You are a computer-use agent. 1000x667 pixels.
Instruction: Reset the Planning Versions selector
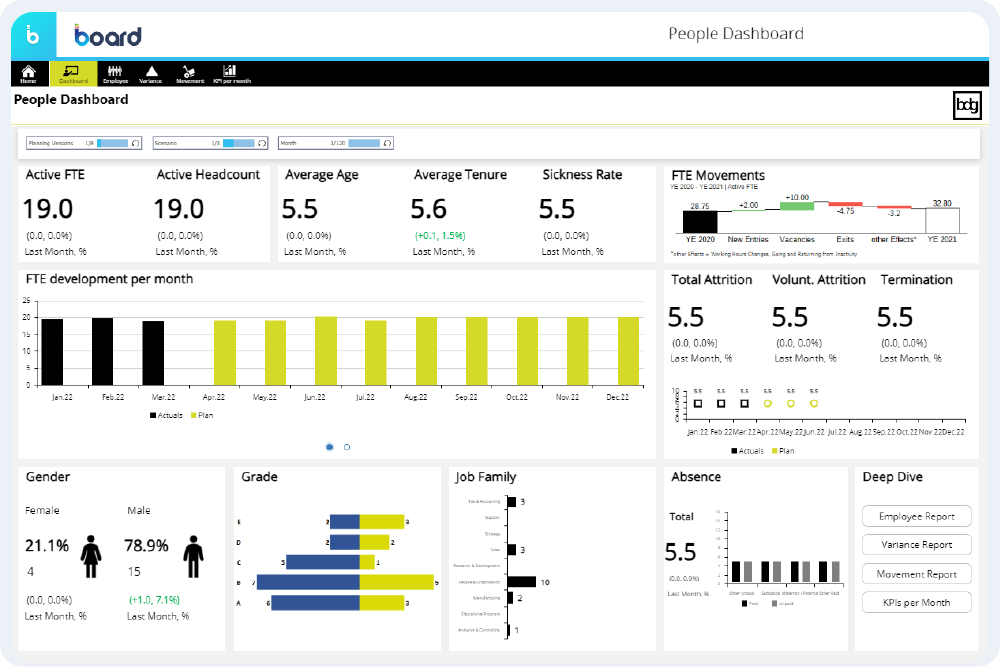[135, 143]
